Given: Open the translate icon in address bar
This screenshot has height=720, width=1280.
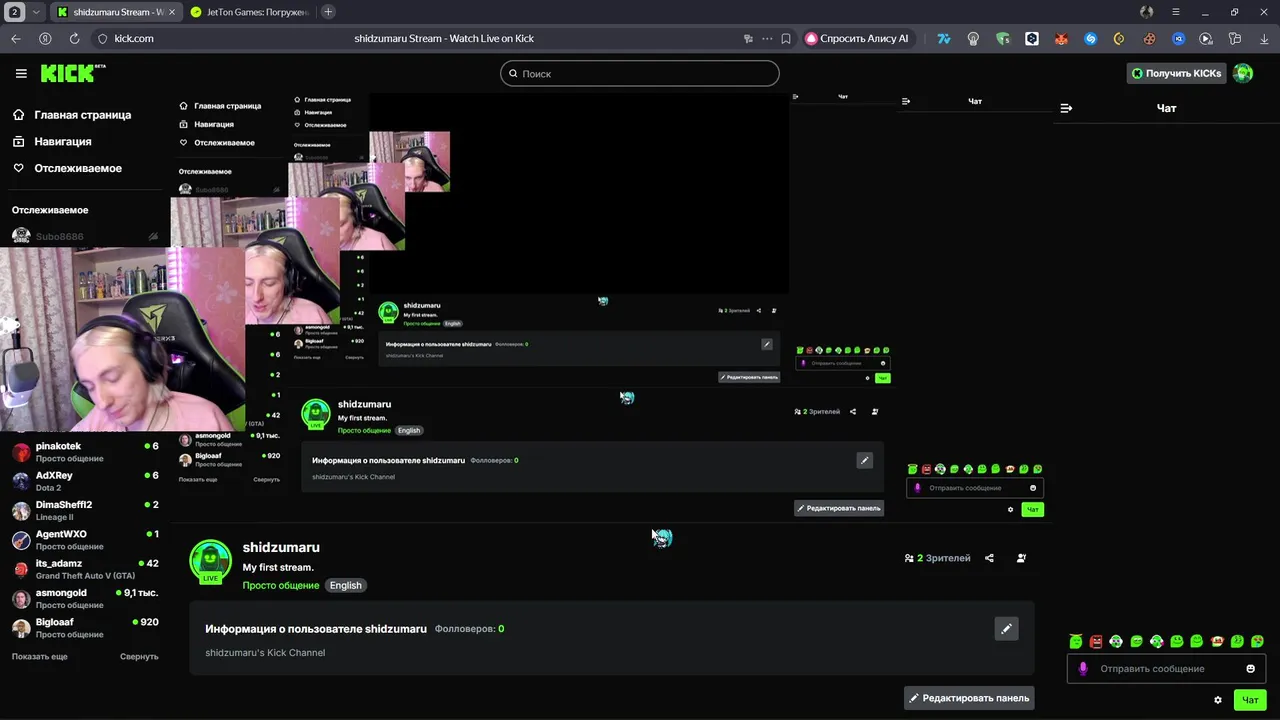Looking at the screenshot, I should click(748, 38).
